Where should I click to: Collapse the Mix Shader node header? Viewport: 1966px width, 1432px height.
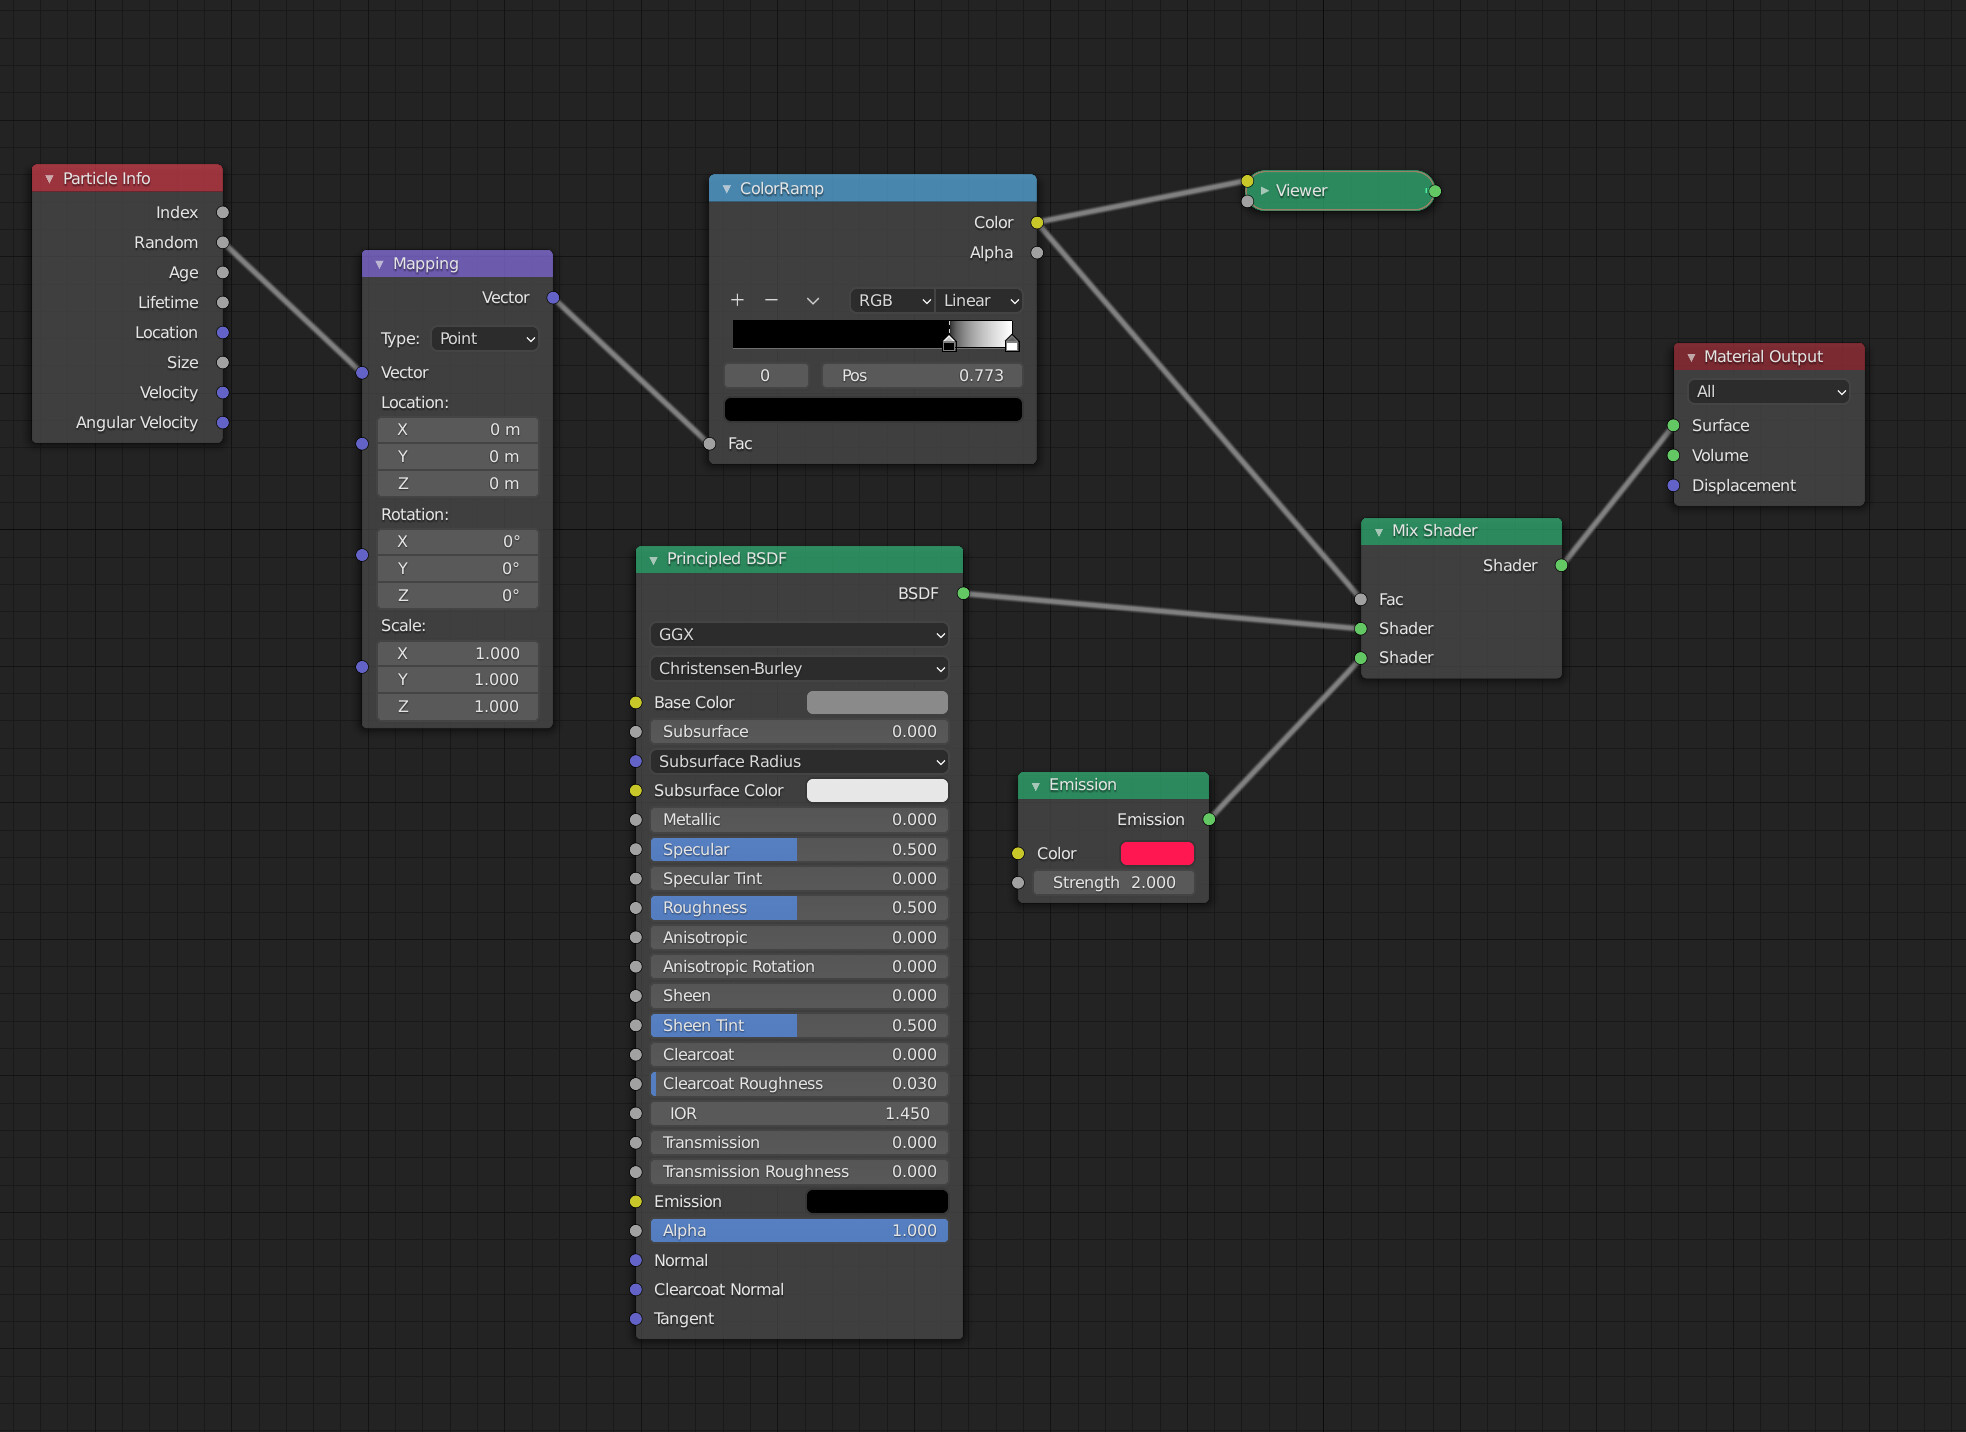(x=1379, y=530)
